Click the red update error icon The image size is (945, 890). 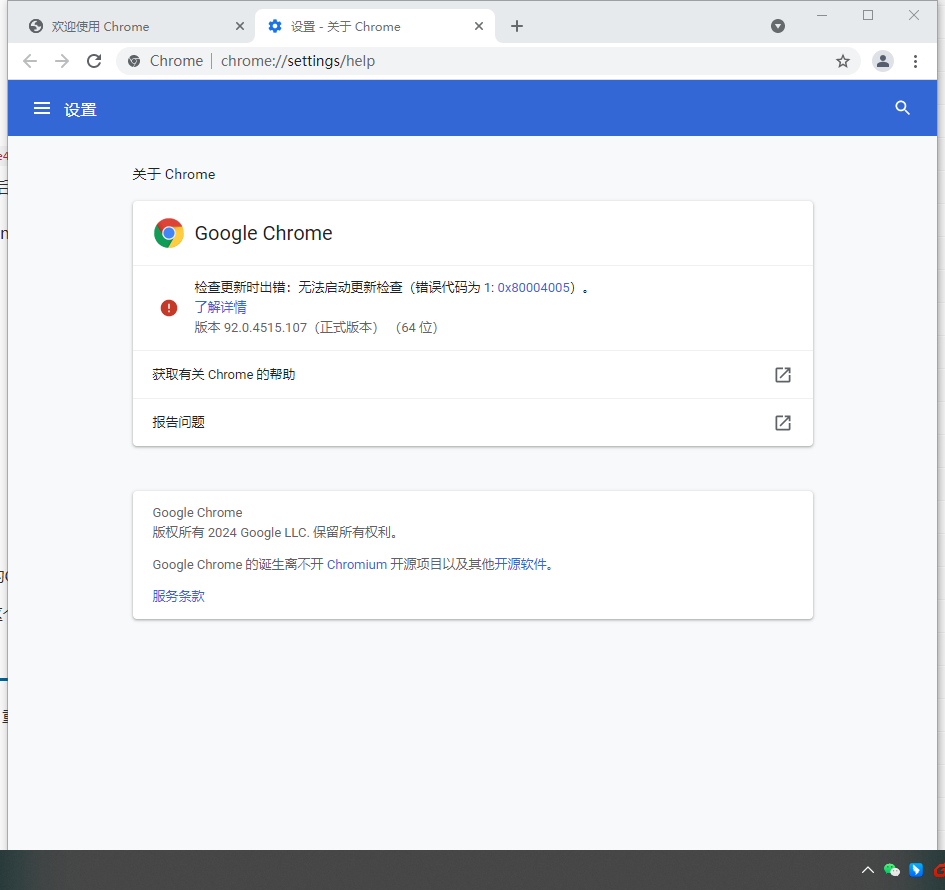click(x=169, y=308)
